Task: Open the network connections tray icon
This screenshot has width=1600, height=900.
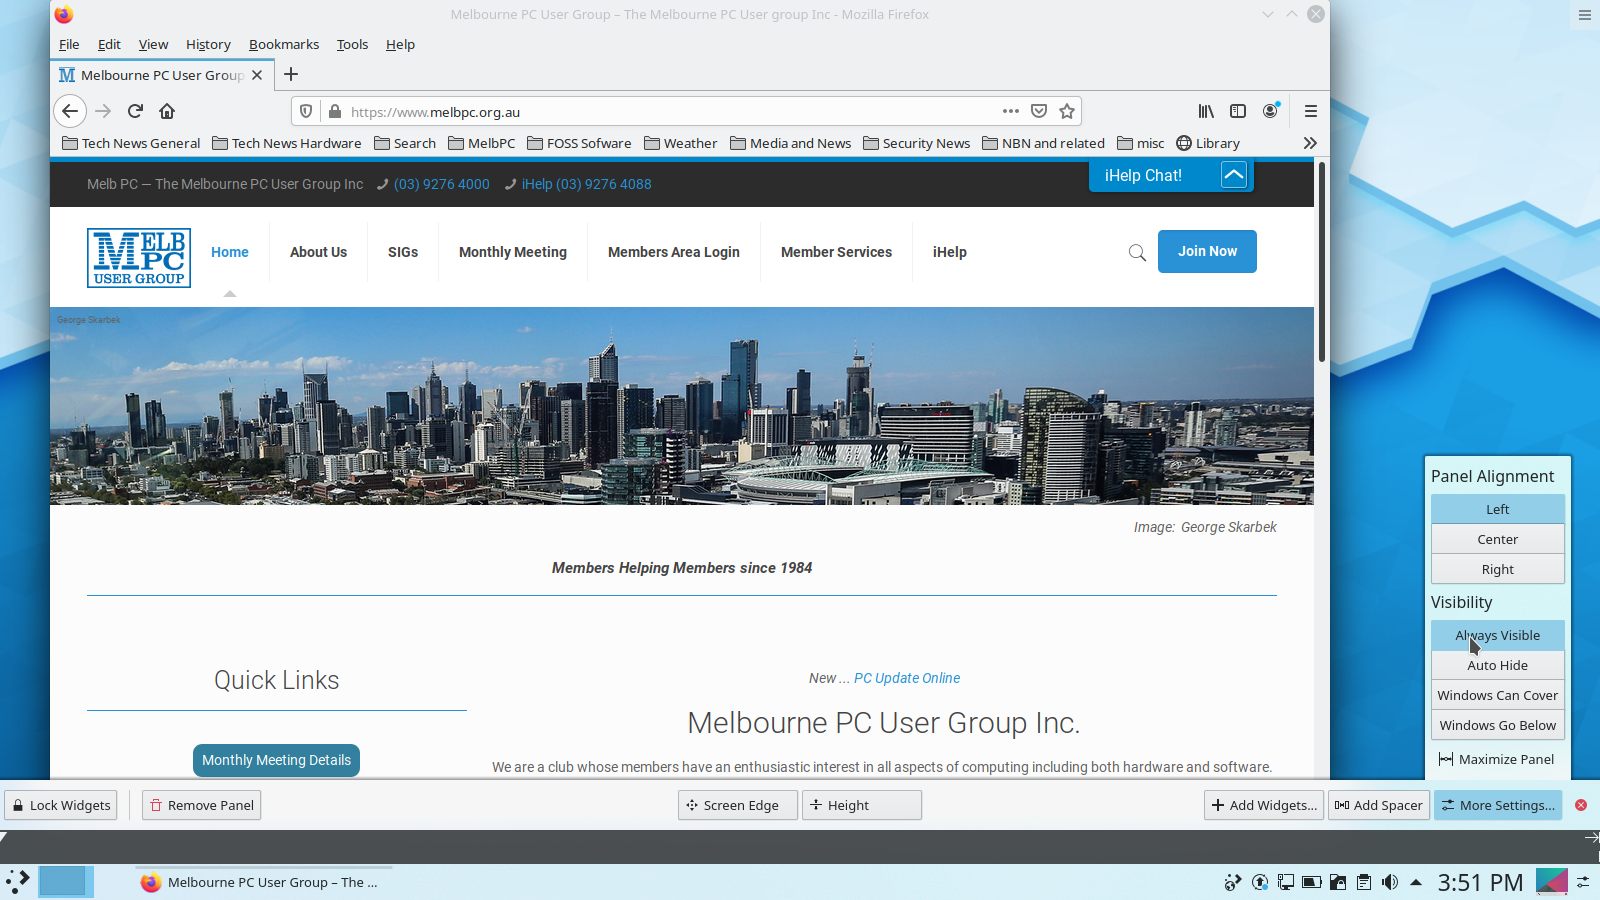Action: [1285, 882]
